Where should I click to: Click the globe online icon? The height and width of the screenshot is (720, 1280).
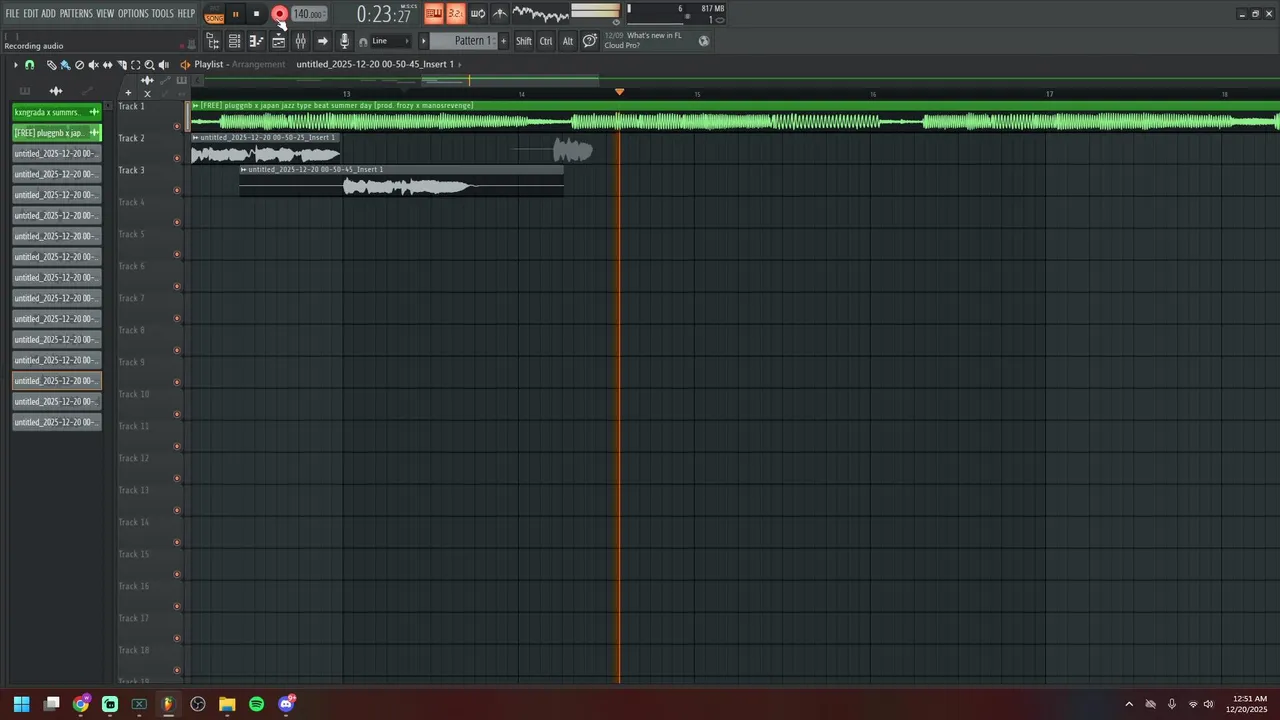click(704, 41)
